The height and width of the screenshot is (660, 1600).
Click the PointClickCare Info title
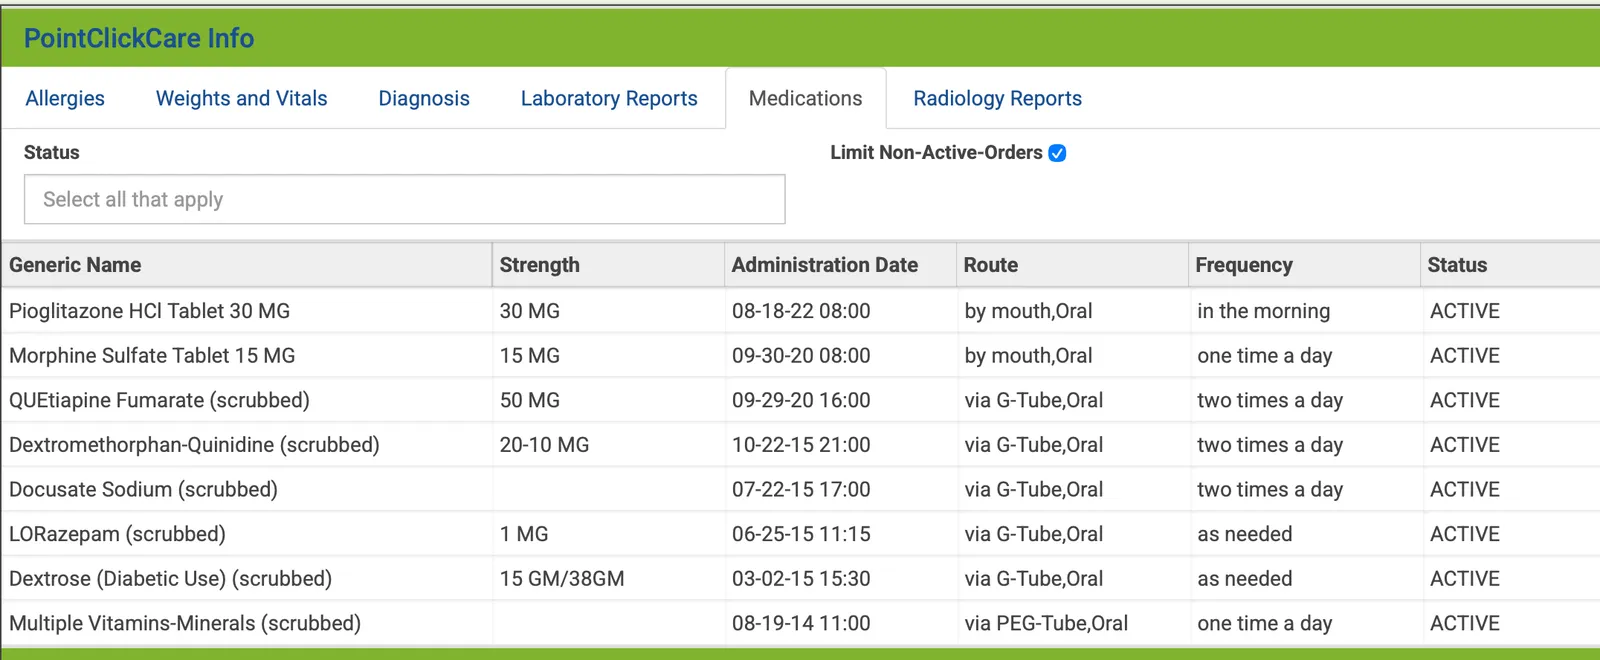click(x=139, y=38)
